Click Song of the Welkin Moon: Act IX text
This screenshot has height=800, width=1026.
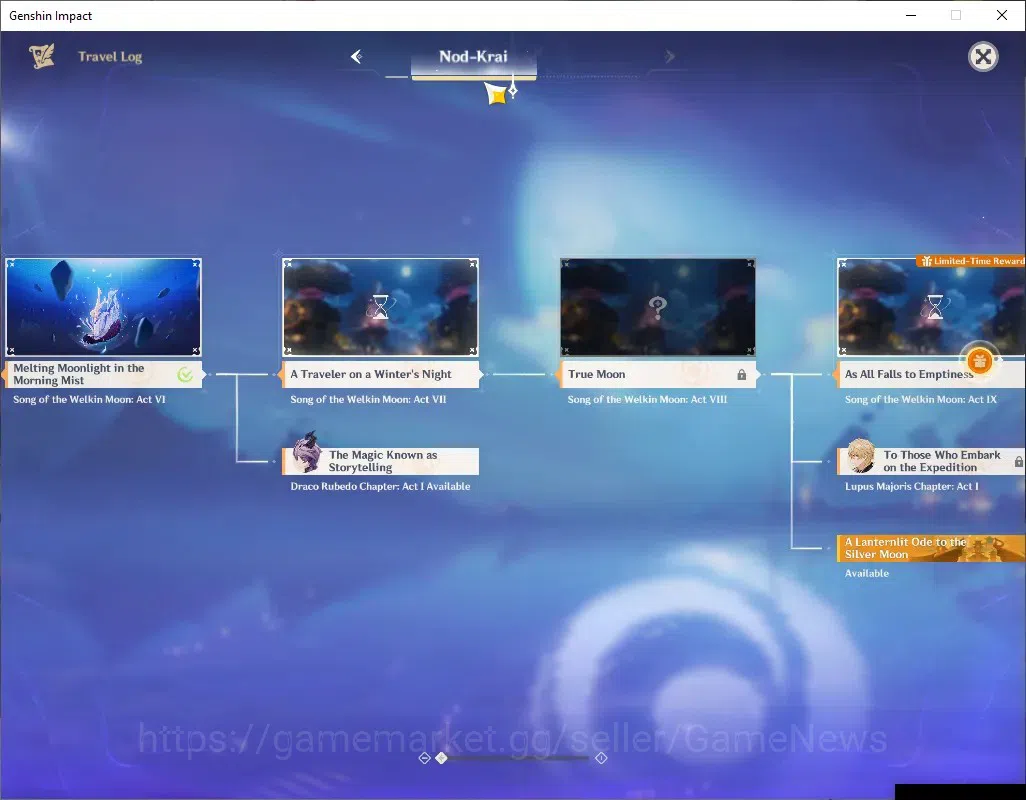tap(921, 400)
